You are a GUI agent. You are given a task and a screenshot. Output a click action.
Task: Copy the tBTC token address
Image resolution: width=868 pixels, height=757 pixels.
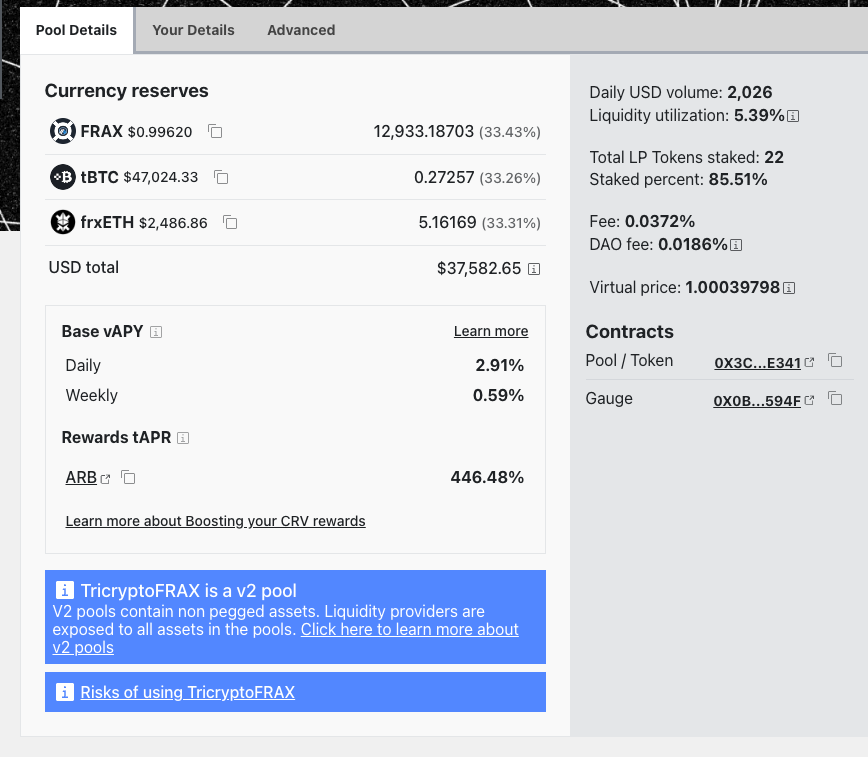pyautogui.click(x=221, y=177)
